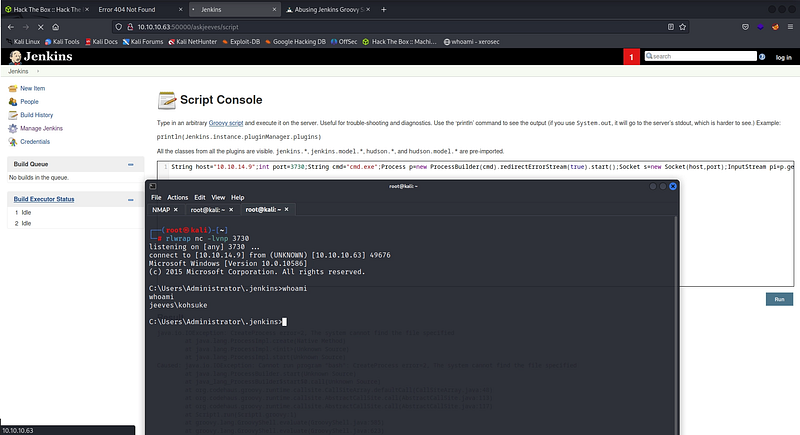Switch to the NMAP terminal tab
Image resolution: width=800 pixels, height=435 pixels.
[161, 210]
